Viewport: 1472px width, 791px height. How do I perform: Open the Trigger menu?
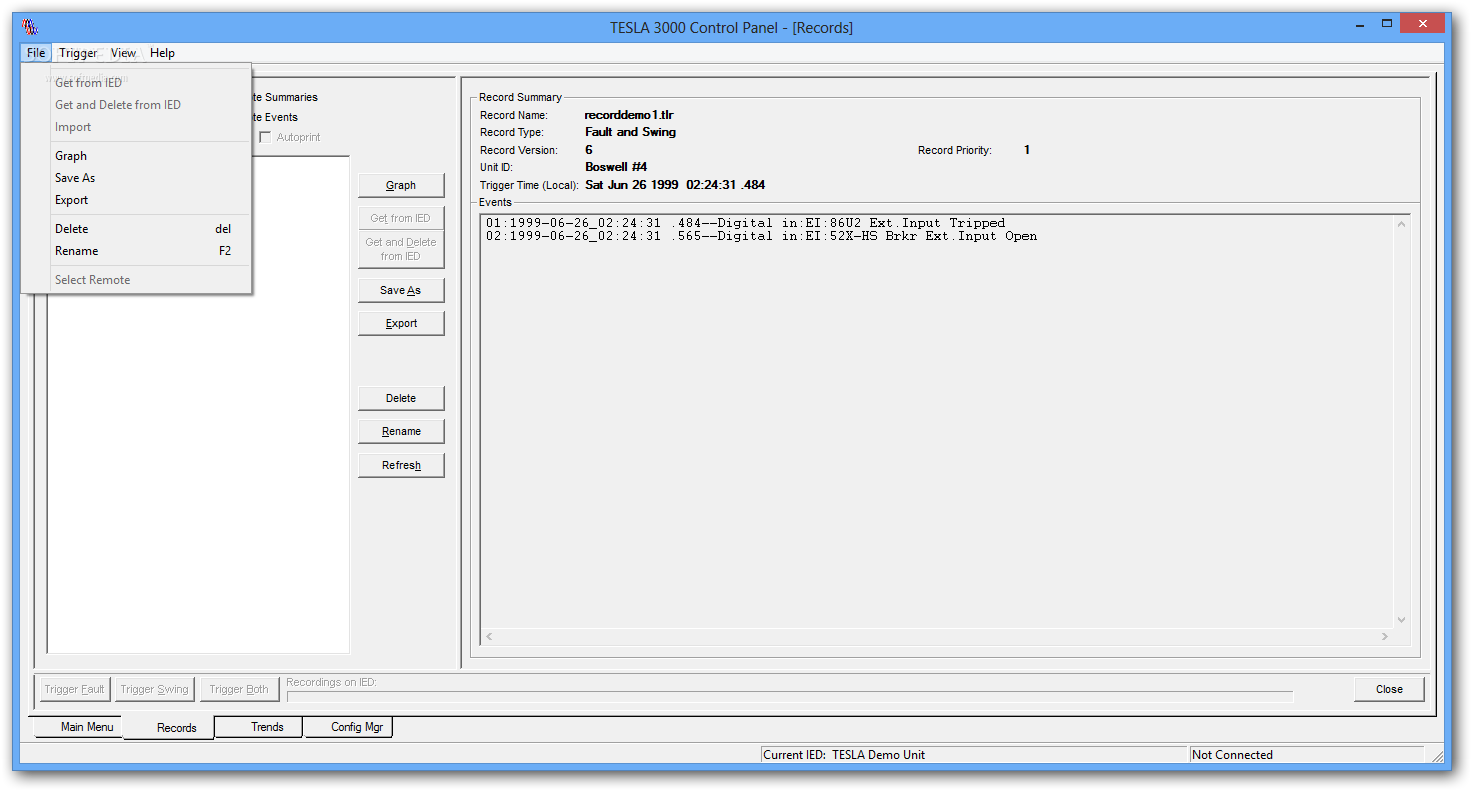click(x=78, y=53)
